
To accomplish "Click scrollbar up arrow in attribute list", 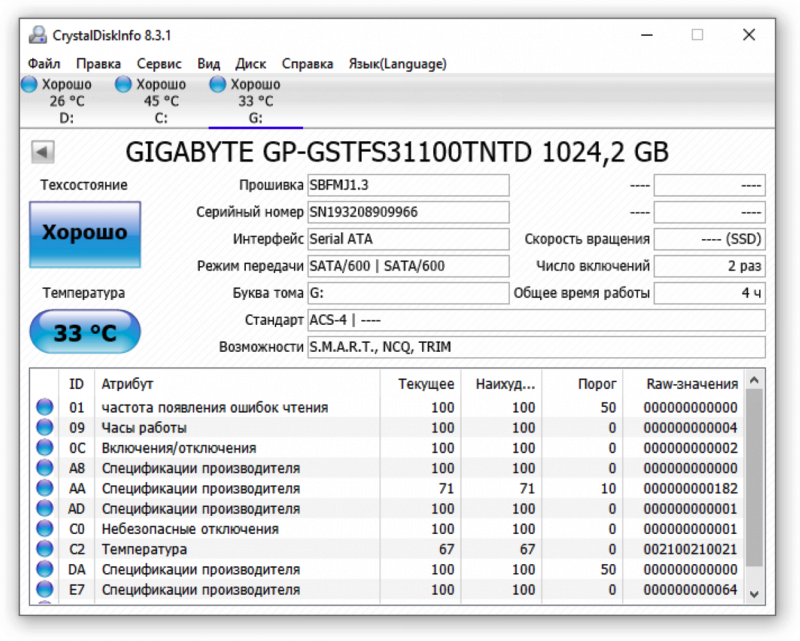I will coord(754,380).
